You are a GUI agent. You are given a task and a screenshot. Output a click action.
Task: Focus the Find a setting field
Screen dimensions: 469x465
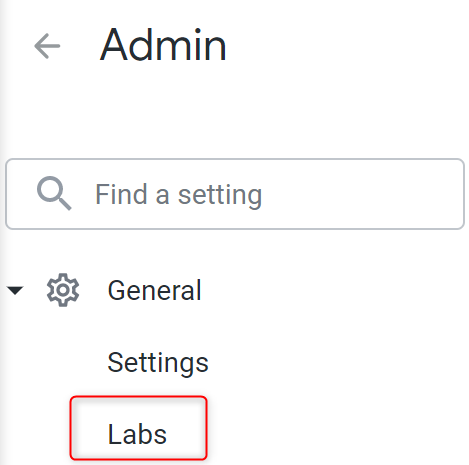[x=235, y=194]
